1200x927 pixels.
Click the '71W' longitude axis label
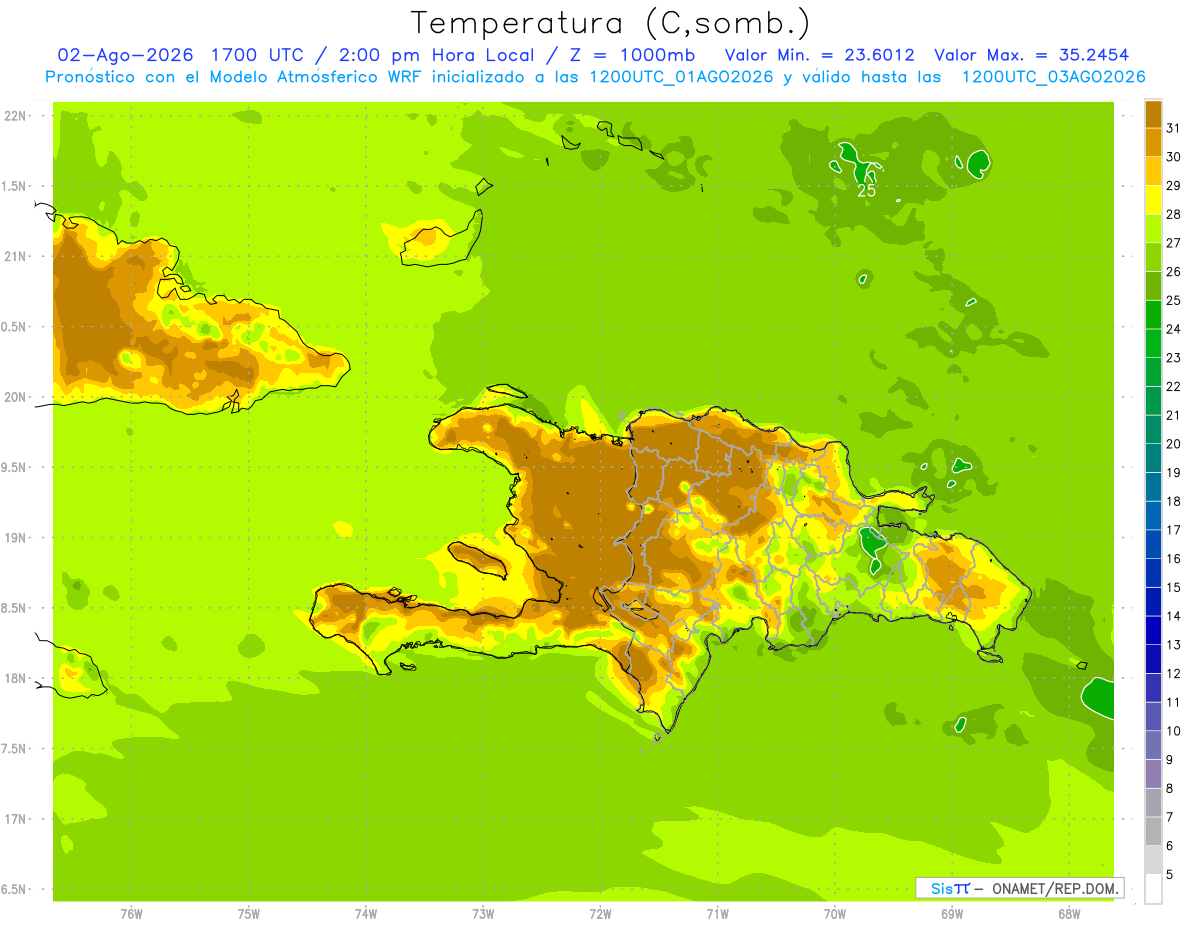pyautogui.click(x=717, y=913)
